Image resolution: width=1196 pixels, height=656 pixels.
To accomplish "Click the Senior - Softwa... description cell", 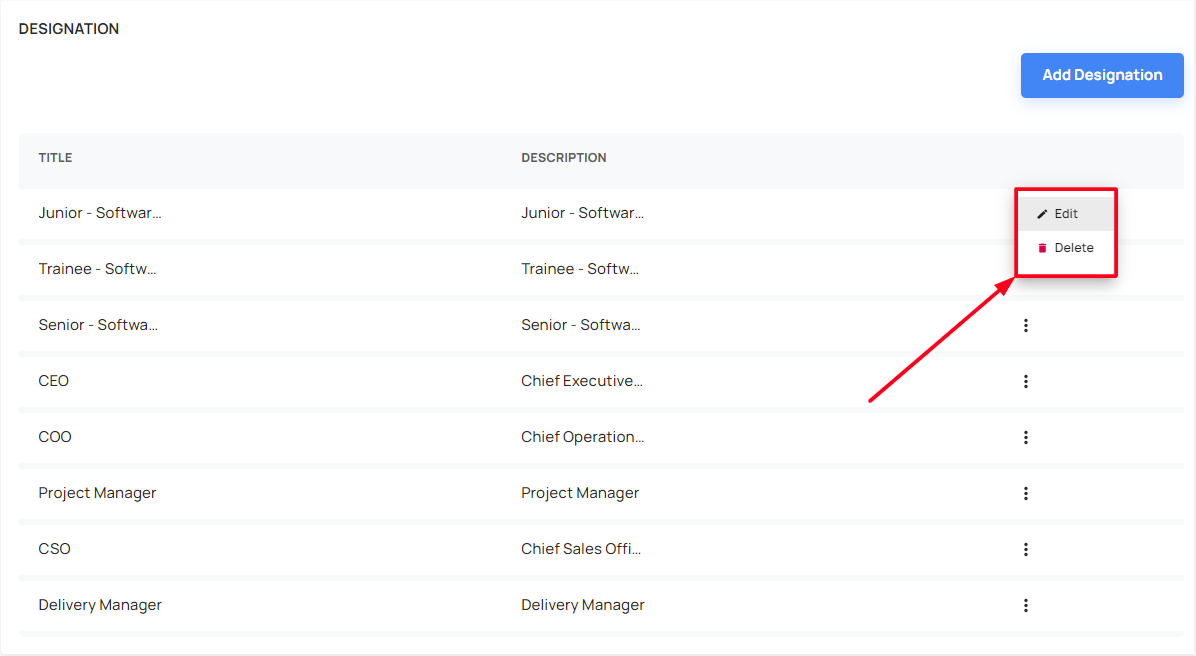I will point(580,325).
